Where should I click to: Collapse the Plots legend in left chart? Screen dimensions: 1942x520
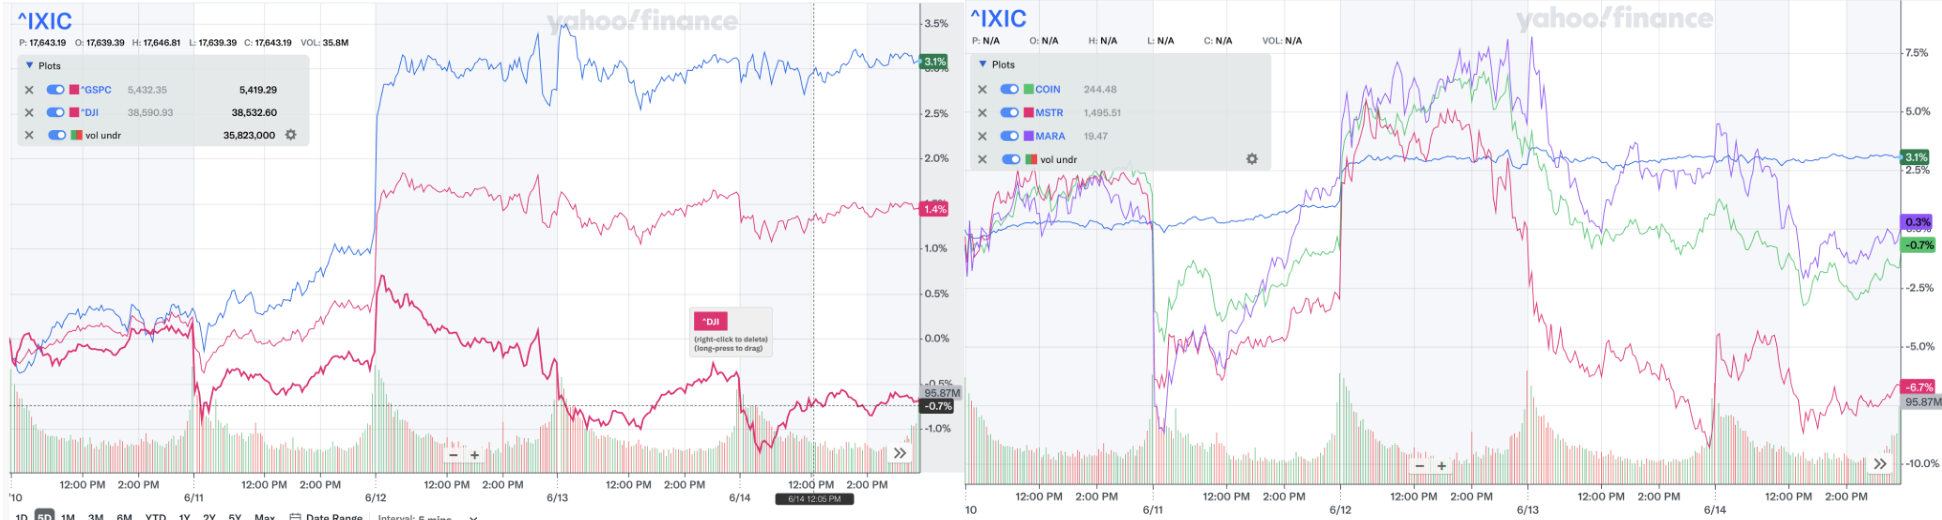tap(29, 66)
